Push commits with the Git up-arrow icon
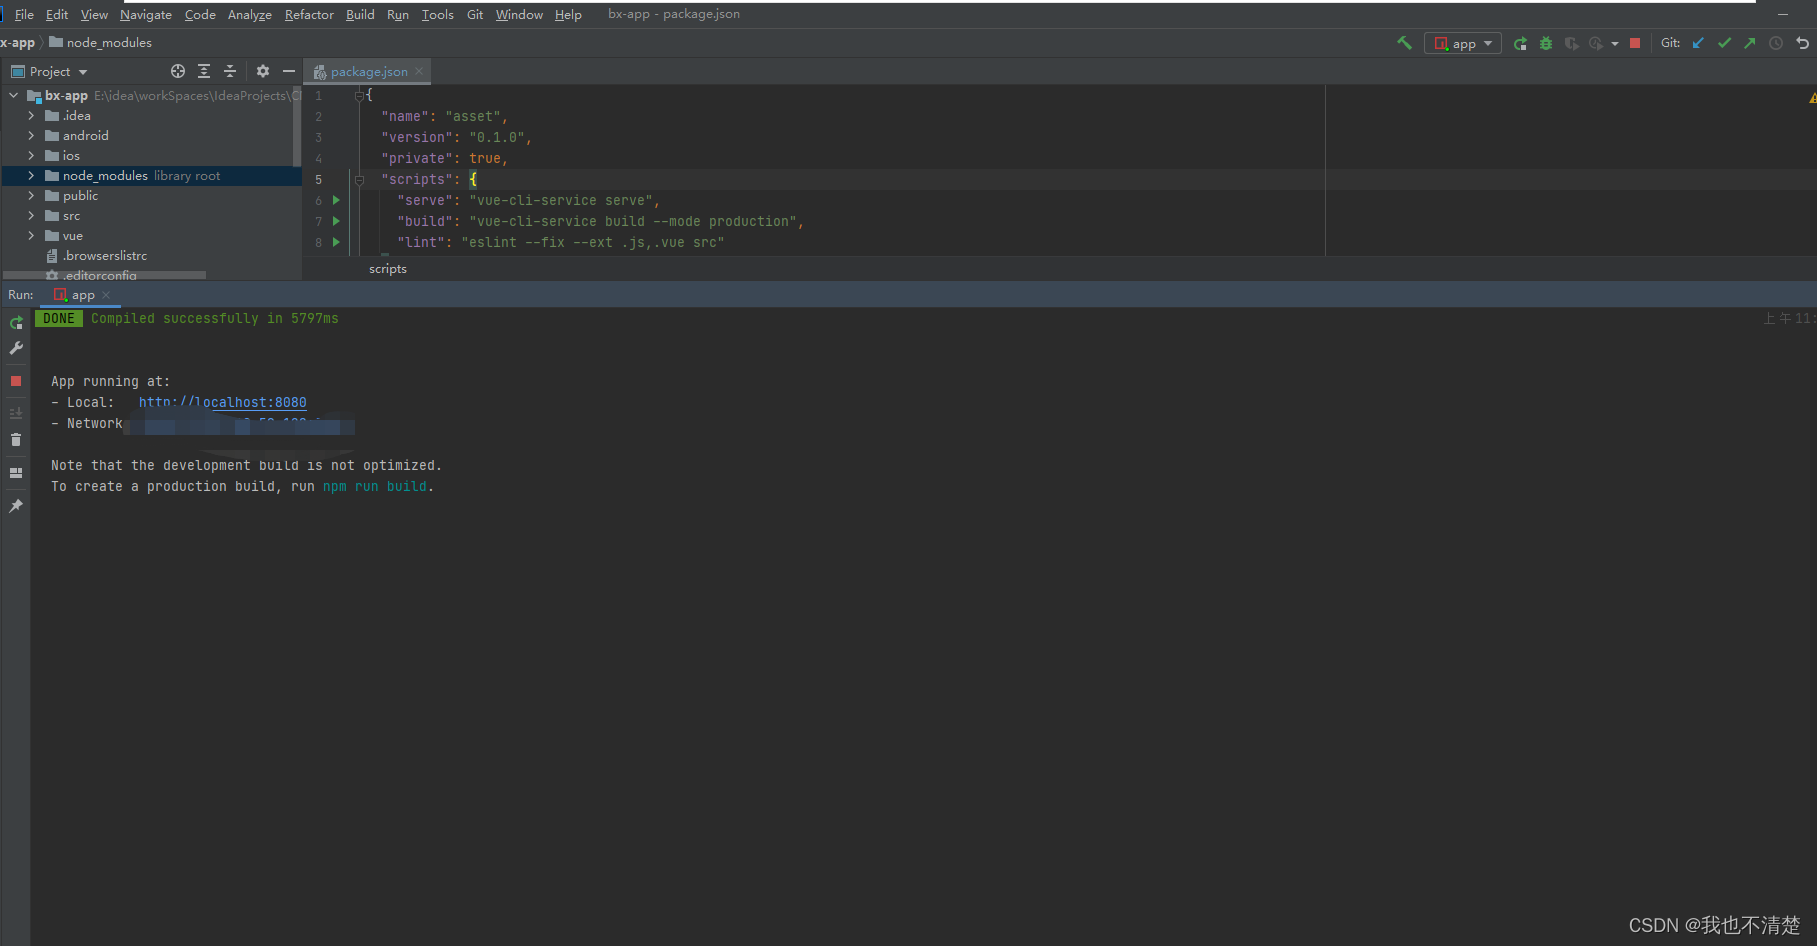1817x946 pixels. 1750,43
